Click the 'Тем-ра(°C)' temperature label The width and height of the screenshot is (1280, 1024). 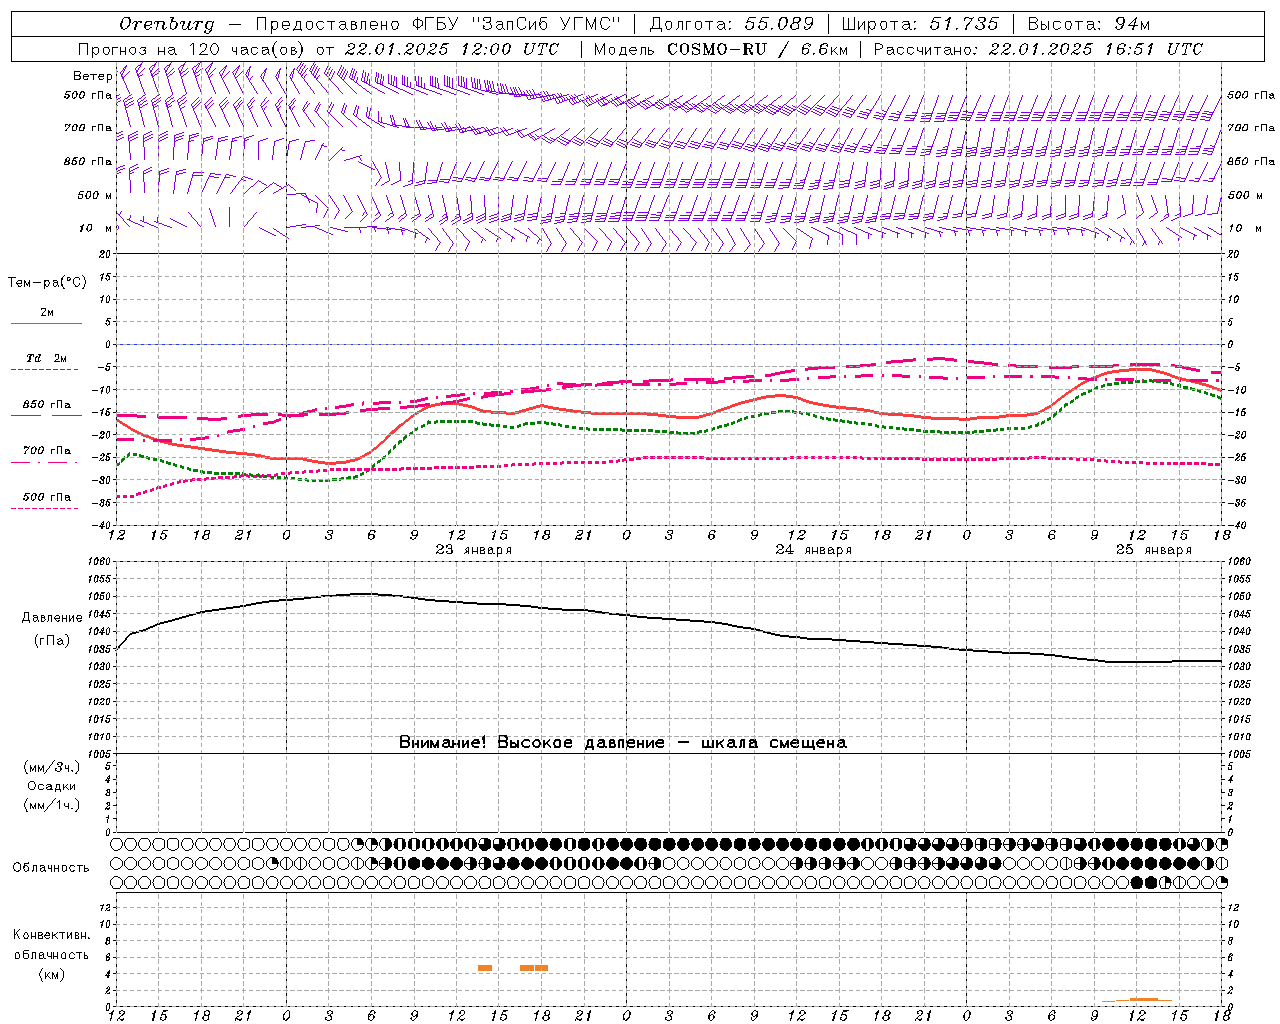click(47, 283)
